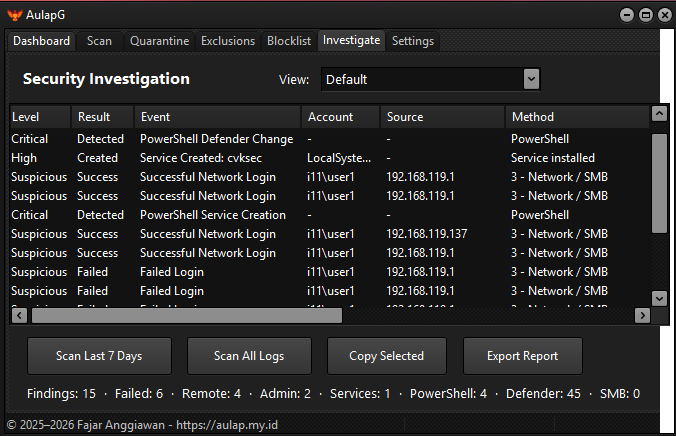Viewport: 676px width, 436px height.
Task: Click the High level cell
Action: click(x=24, y=158)
